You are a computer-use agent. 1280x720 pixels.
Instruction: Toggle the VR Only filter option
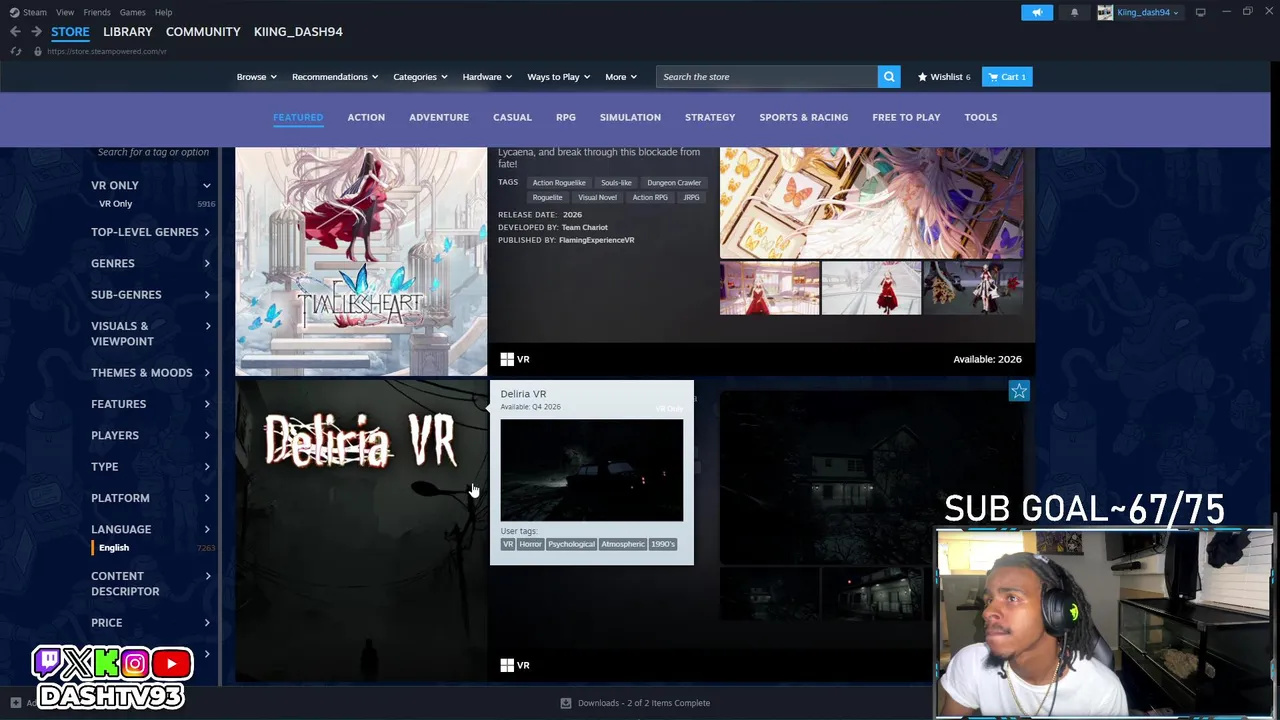pyautogui.click(x=115, y=204)
